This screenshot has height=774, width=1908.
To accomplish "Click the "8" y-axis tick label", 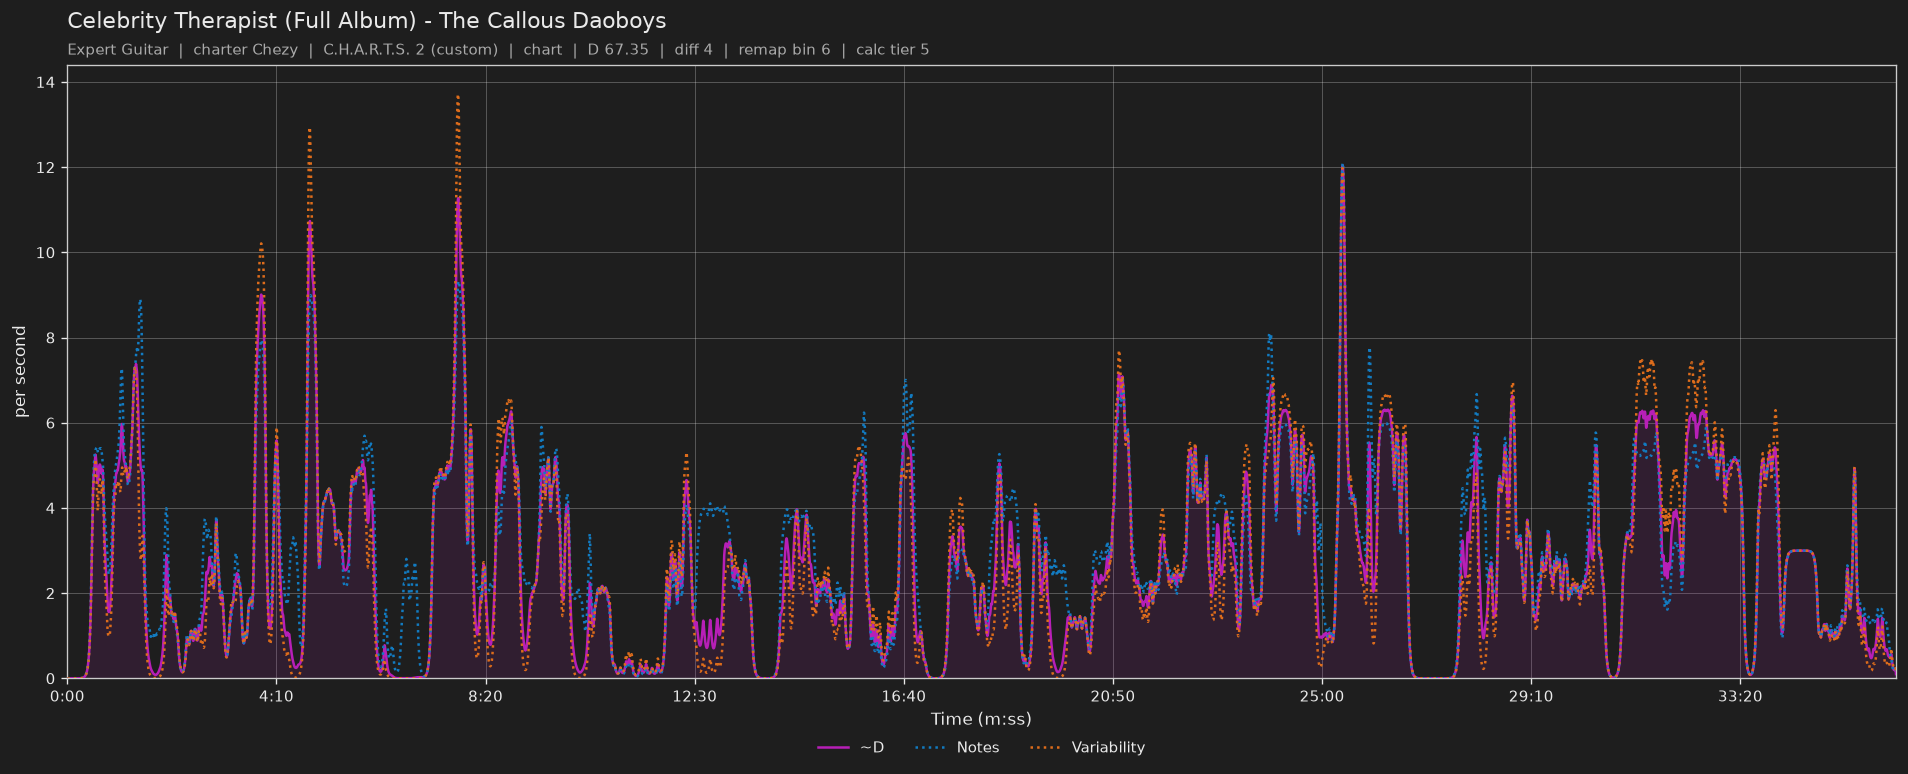I will pos(51,338).
